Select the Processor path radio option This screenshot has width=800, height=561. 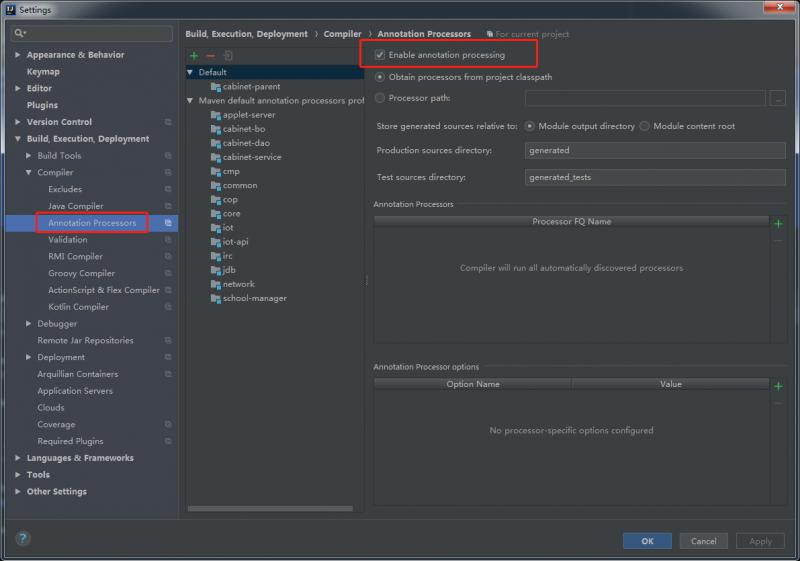click(380, 98)
